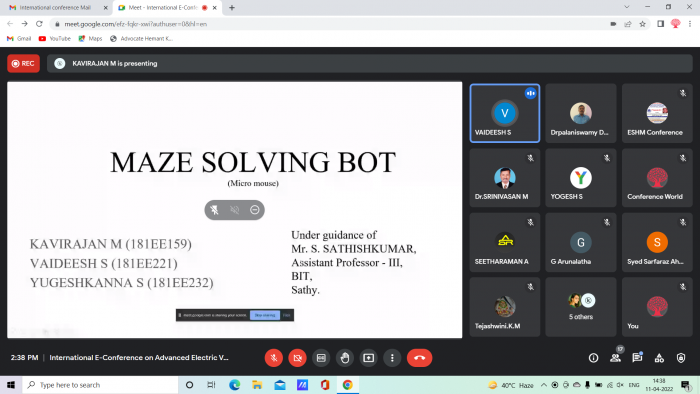Image resolution: width=700 pixels, height=394 pixels.
Task: Open host controls shield icon
Action: tap(681, 358)
